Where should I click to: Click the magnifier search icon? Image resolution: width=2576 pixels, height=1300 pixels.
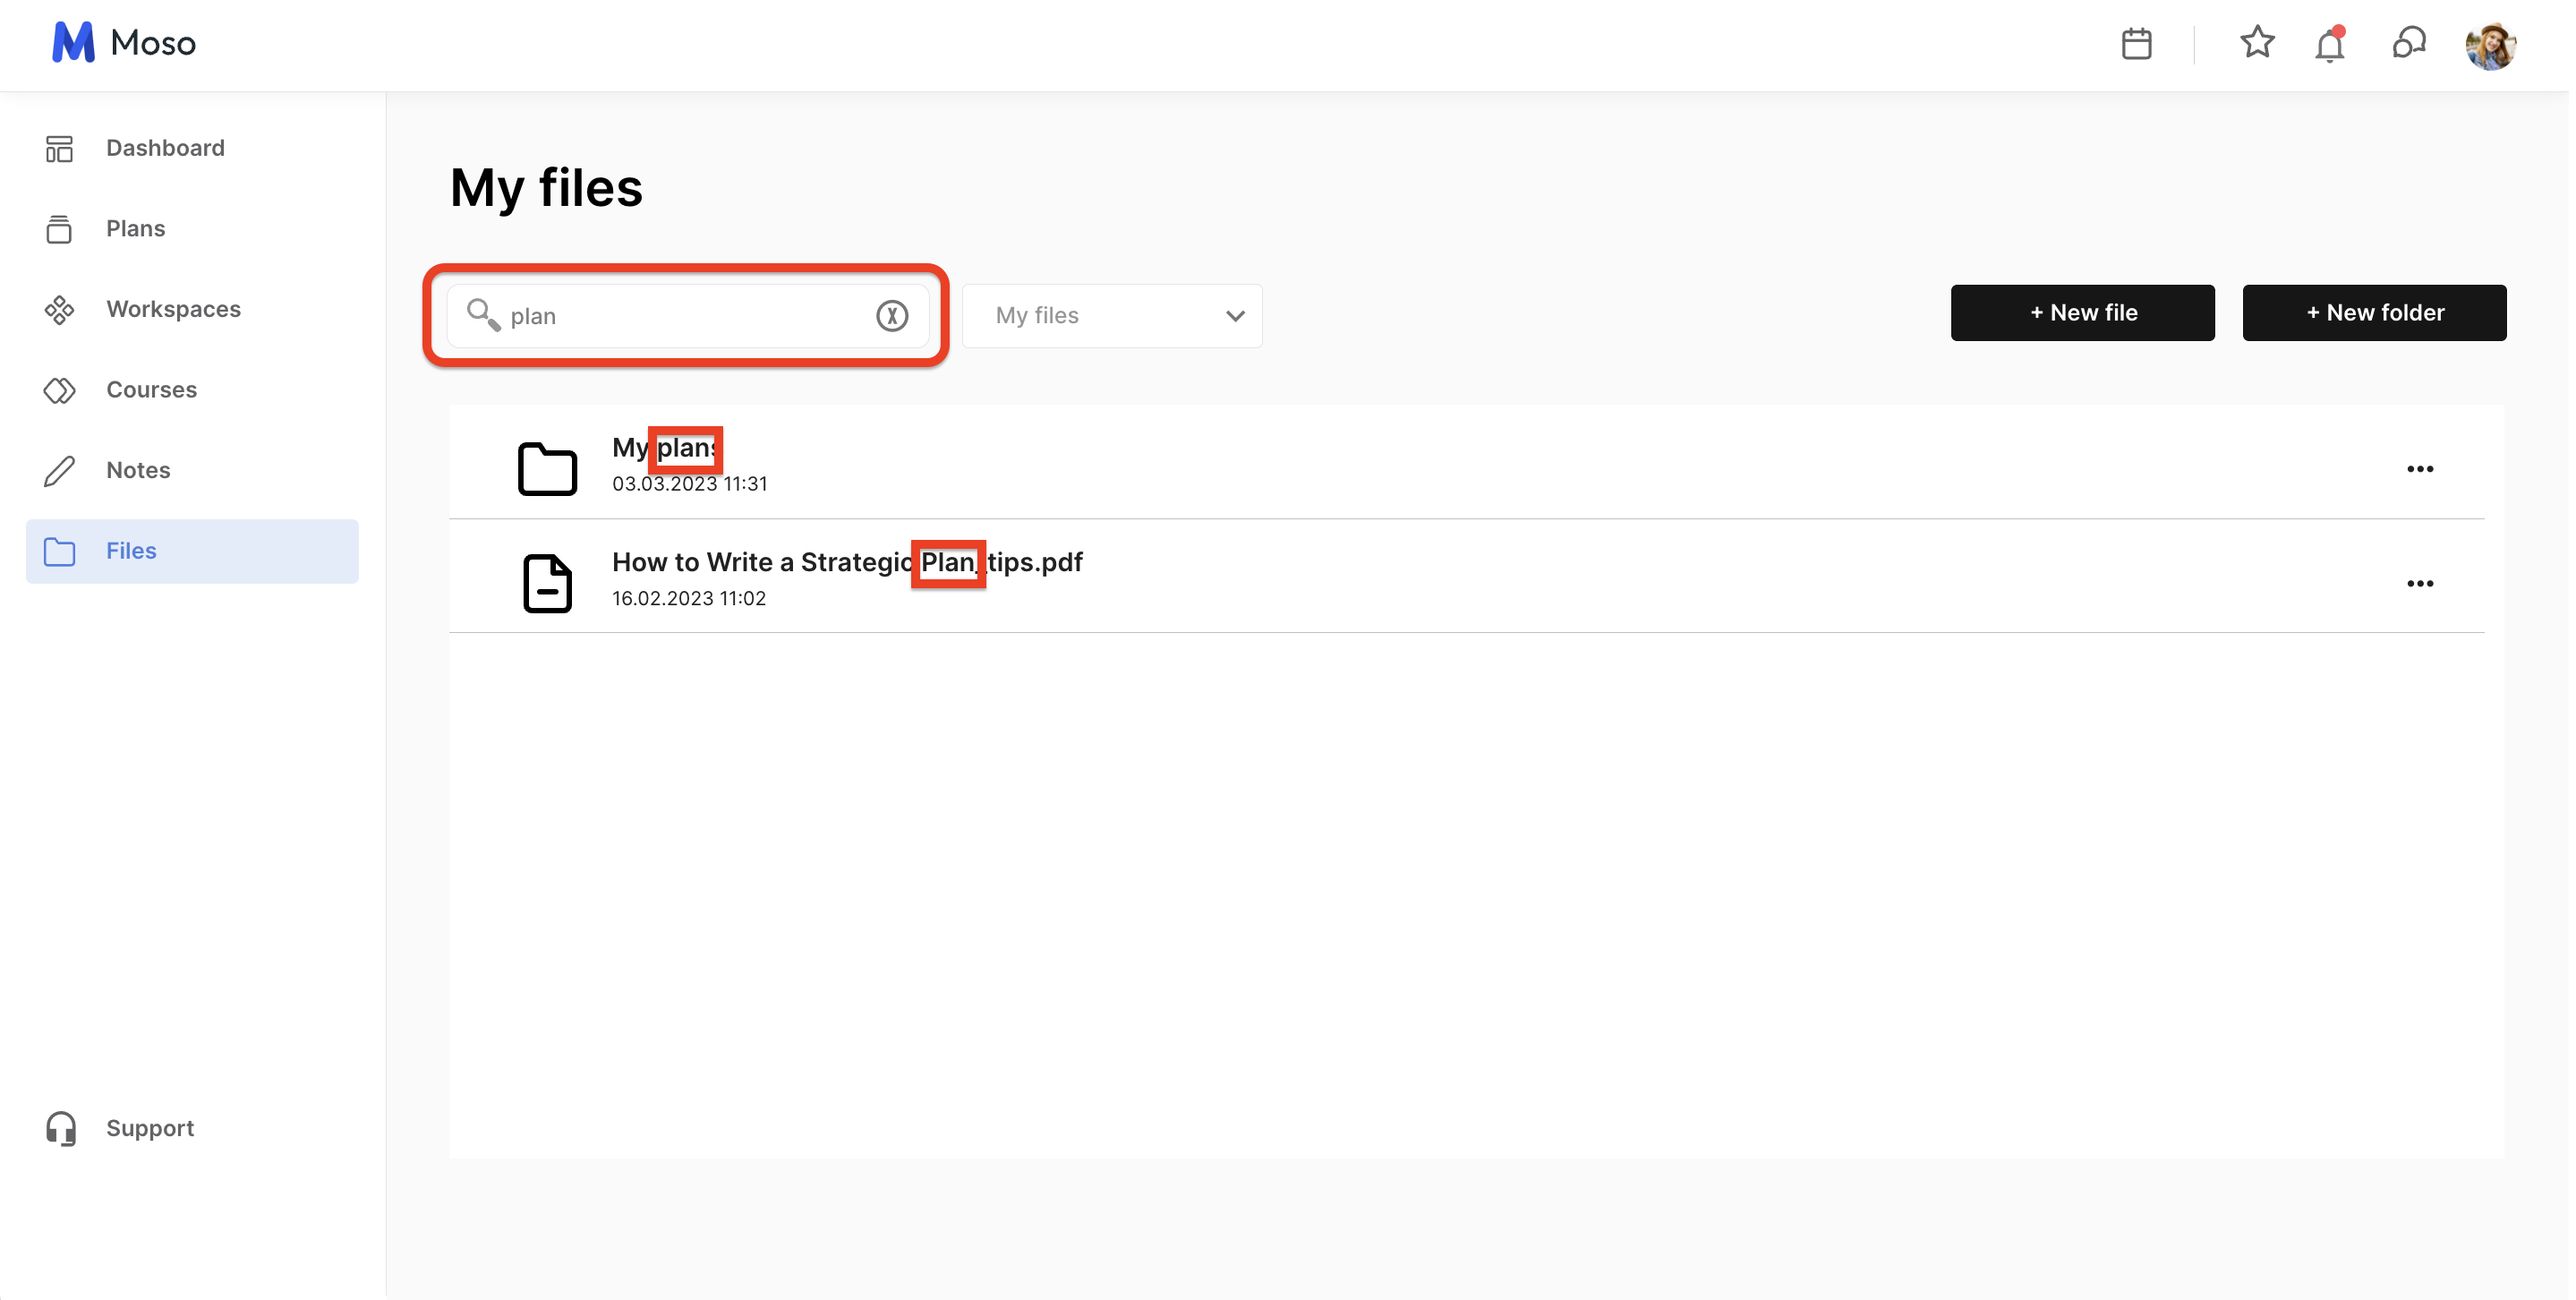click(483, 315)
